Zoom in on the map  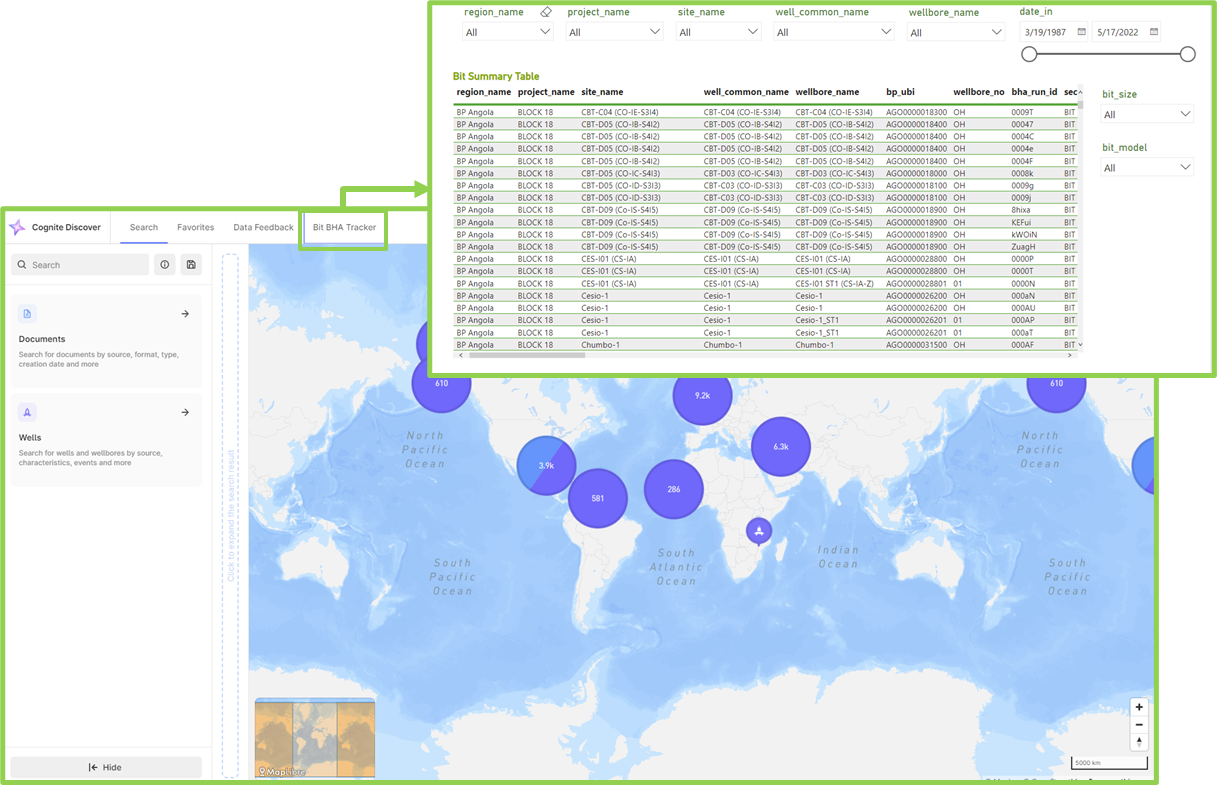pos(1139,707)
